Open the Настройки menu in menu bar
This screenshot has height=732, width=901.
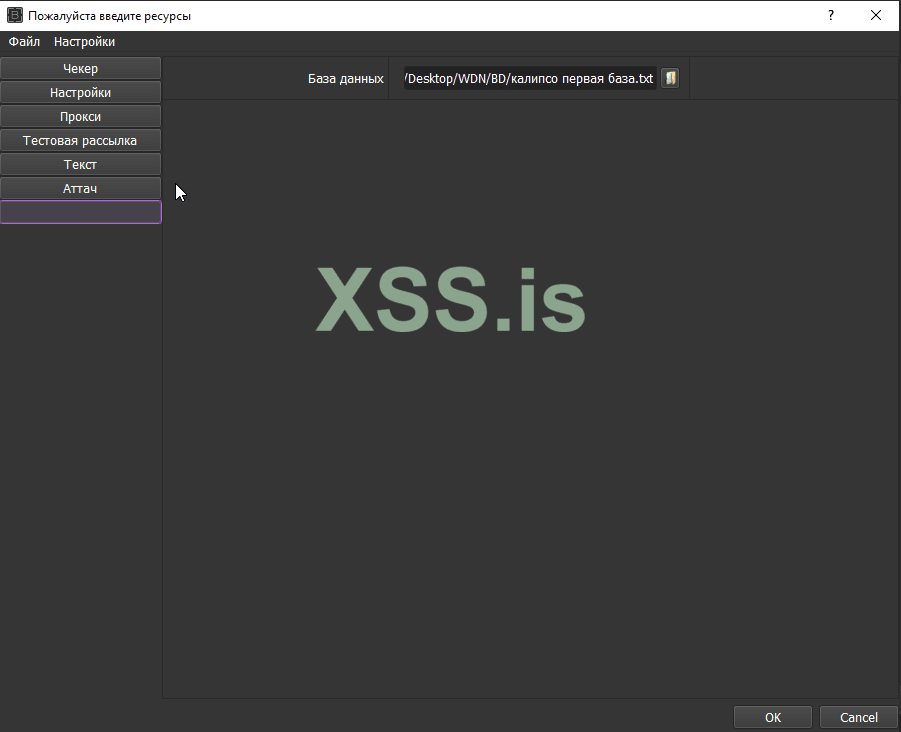click(x=84, y=42)
